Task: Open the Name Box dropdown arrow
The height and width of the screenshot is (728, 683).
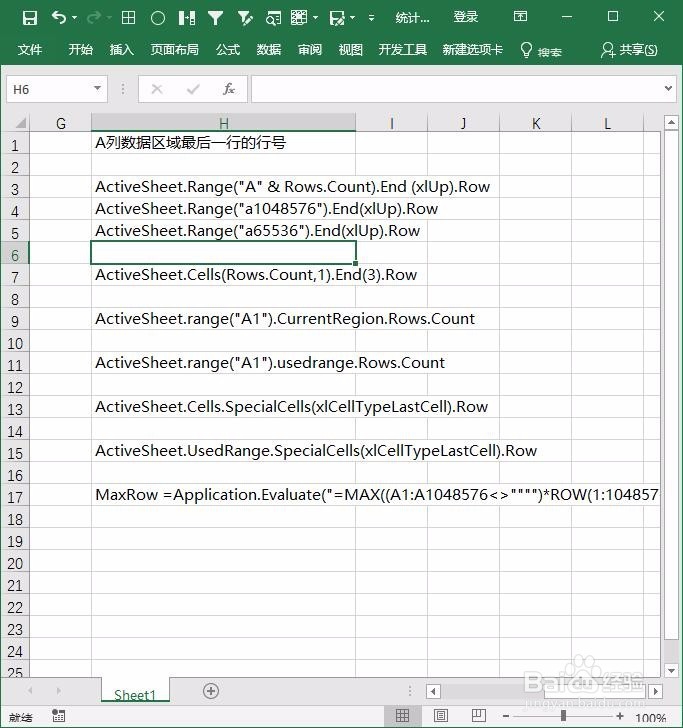Action: [x=98, y=88]
